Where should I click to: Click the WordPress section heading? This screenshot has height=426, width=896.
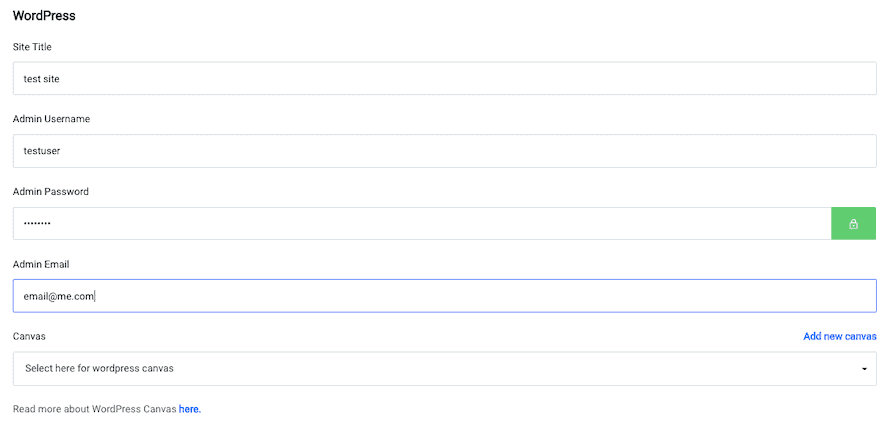pyautogui.click(x=44, y=16)
